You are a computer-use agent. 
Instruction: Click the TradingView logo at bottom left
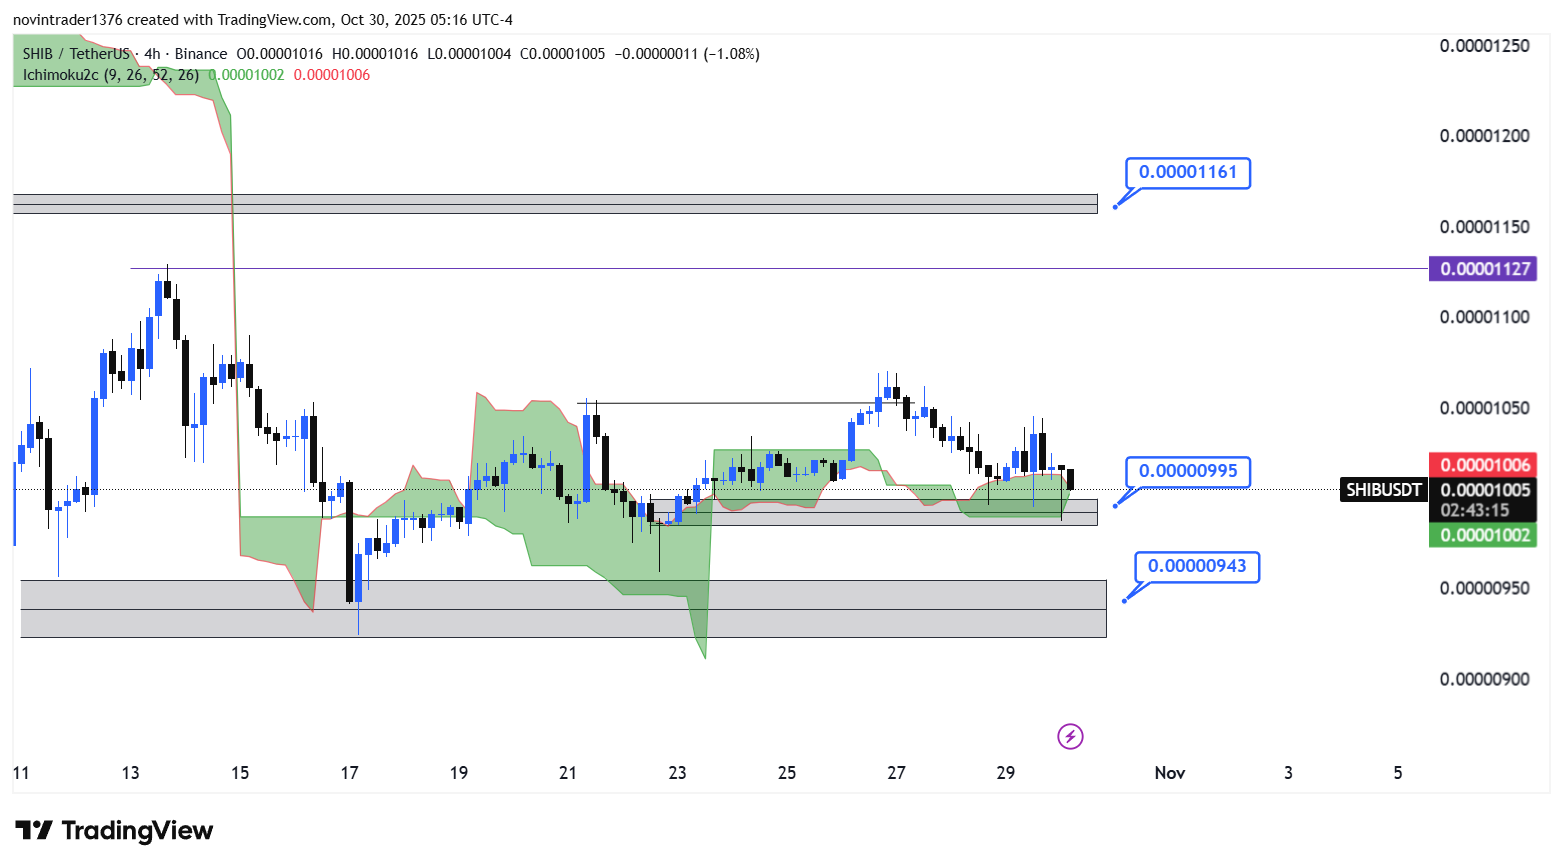click(x=114, y=831)
